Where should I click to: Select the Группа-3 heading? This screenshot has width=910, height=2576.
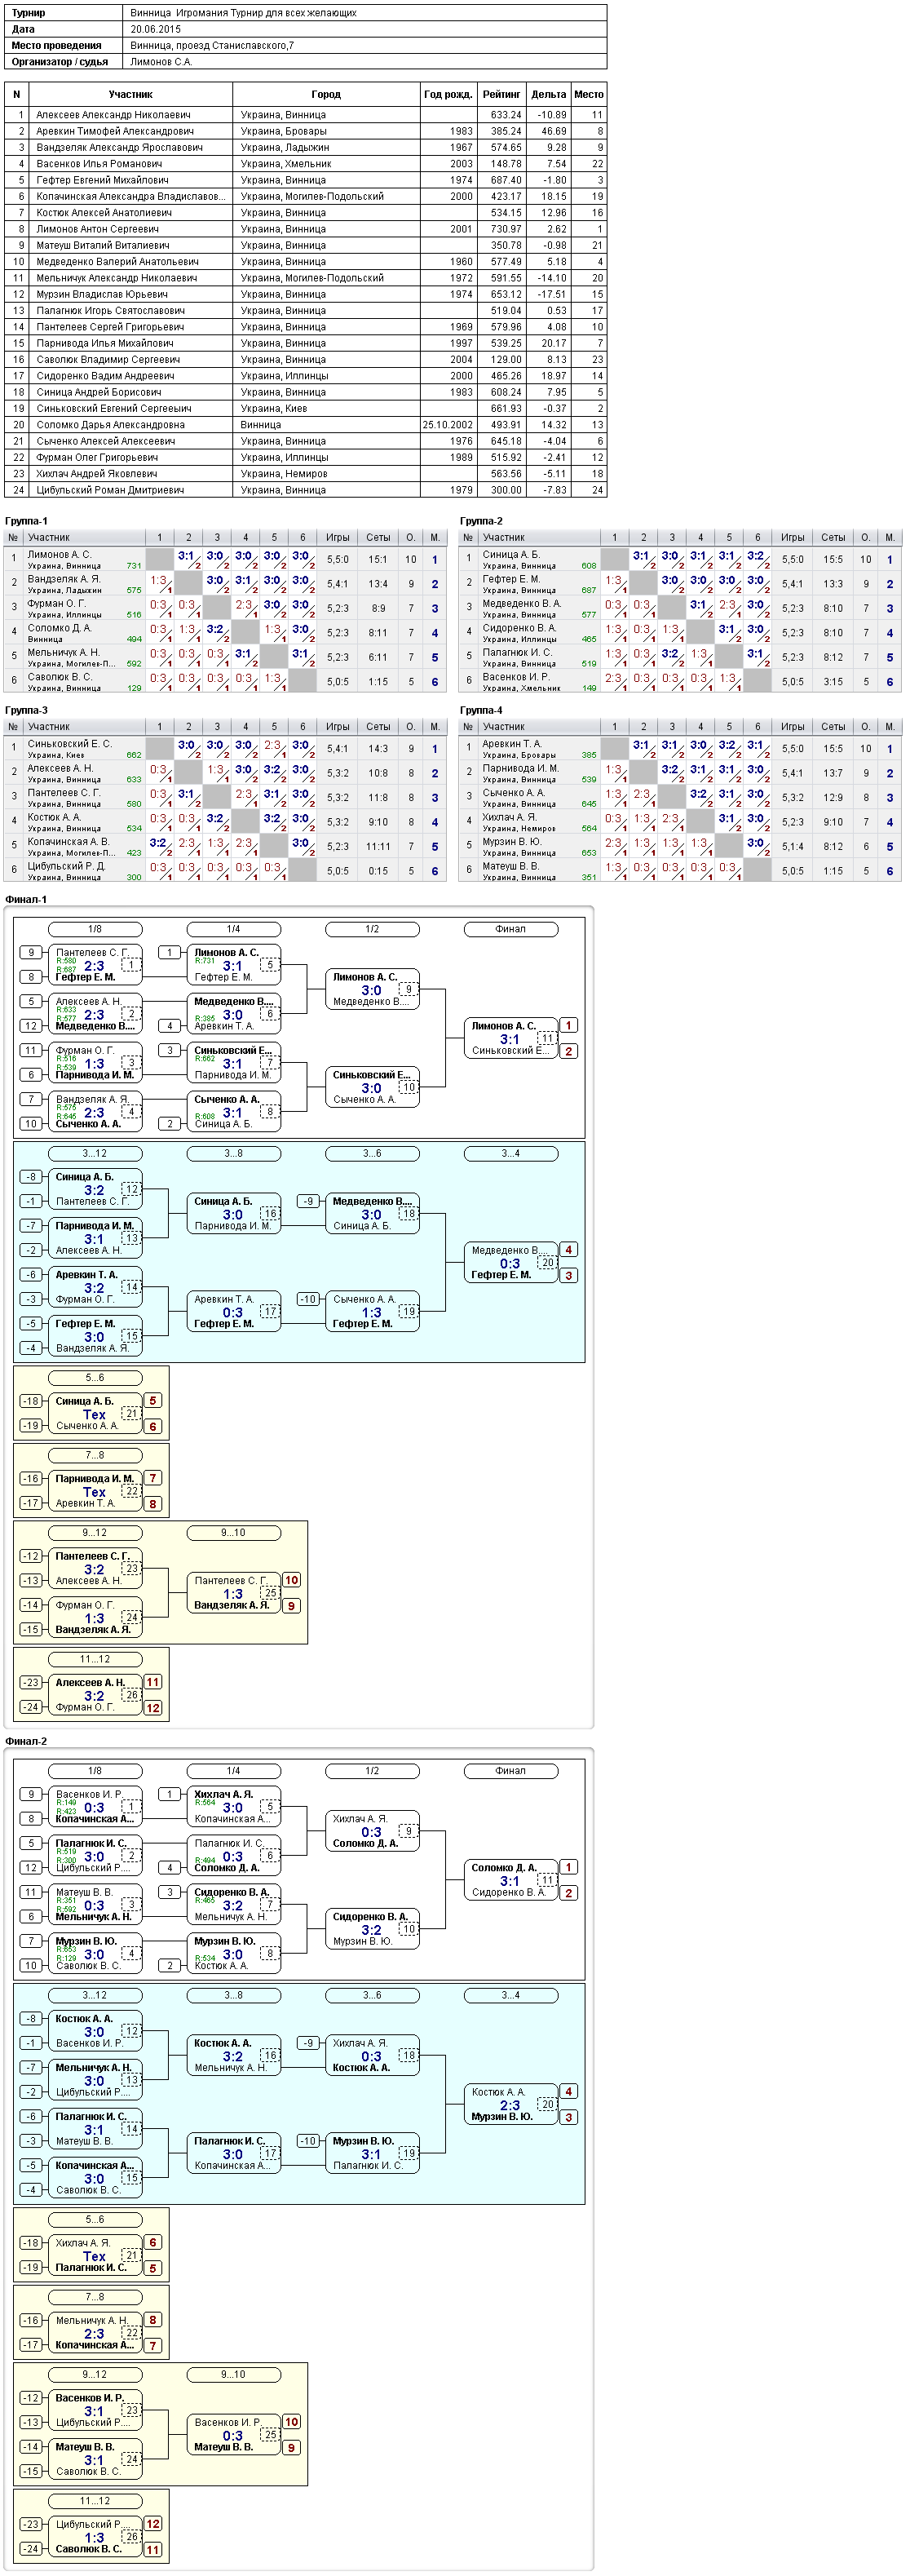[26, 710]
